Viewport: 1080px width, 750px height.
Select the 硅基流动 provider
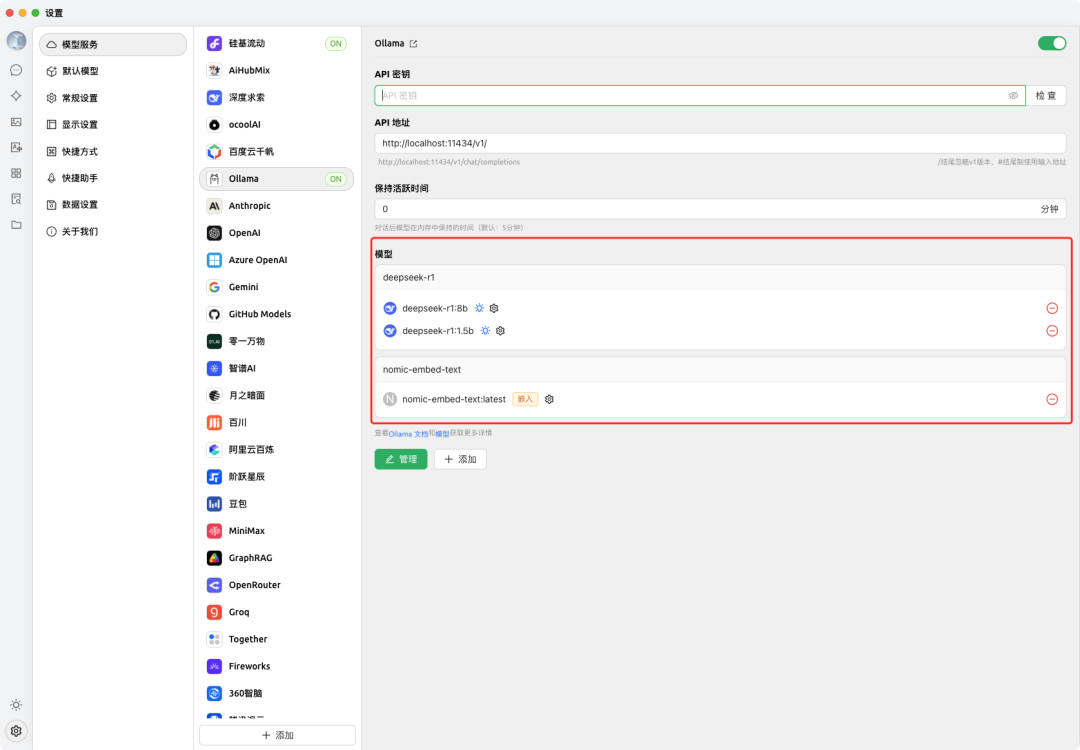(276, 43)
